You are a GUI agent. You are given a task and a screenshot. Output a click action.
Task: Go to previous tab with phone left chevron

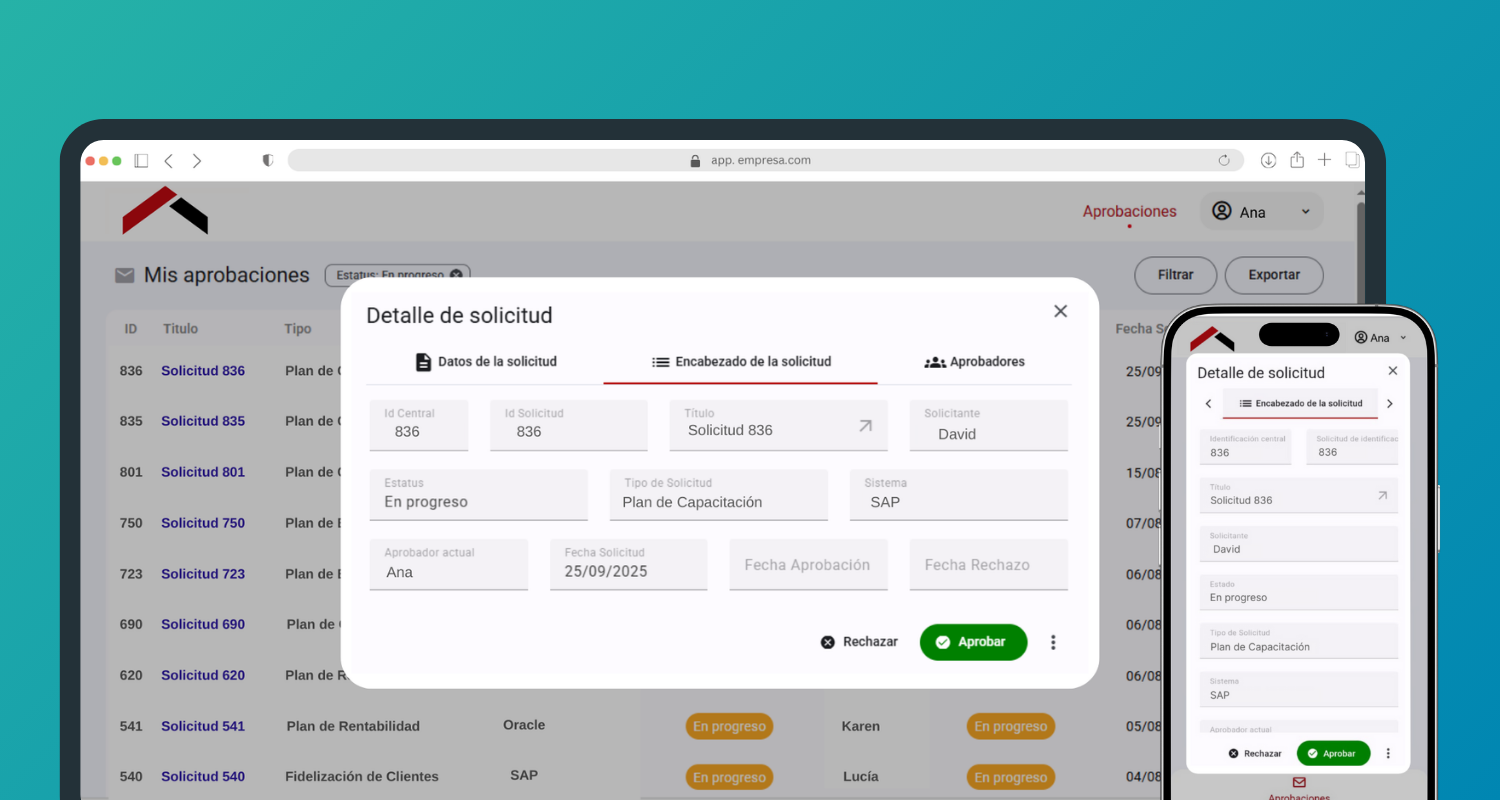[x=1208, y=404]
